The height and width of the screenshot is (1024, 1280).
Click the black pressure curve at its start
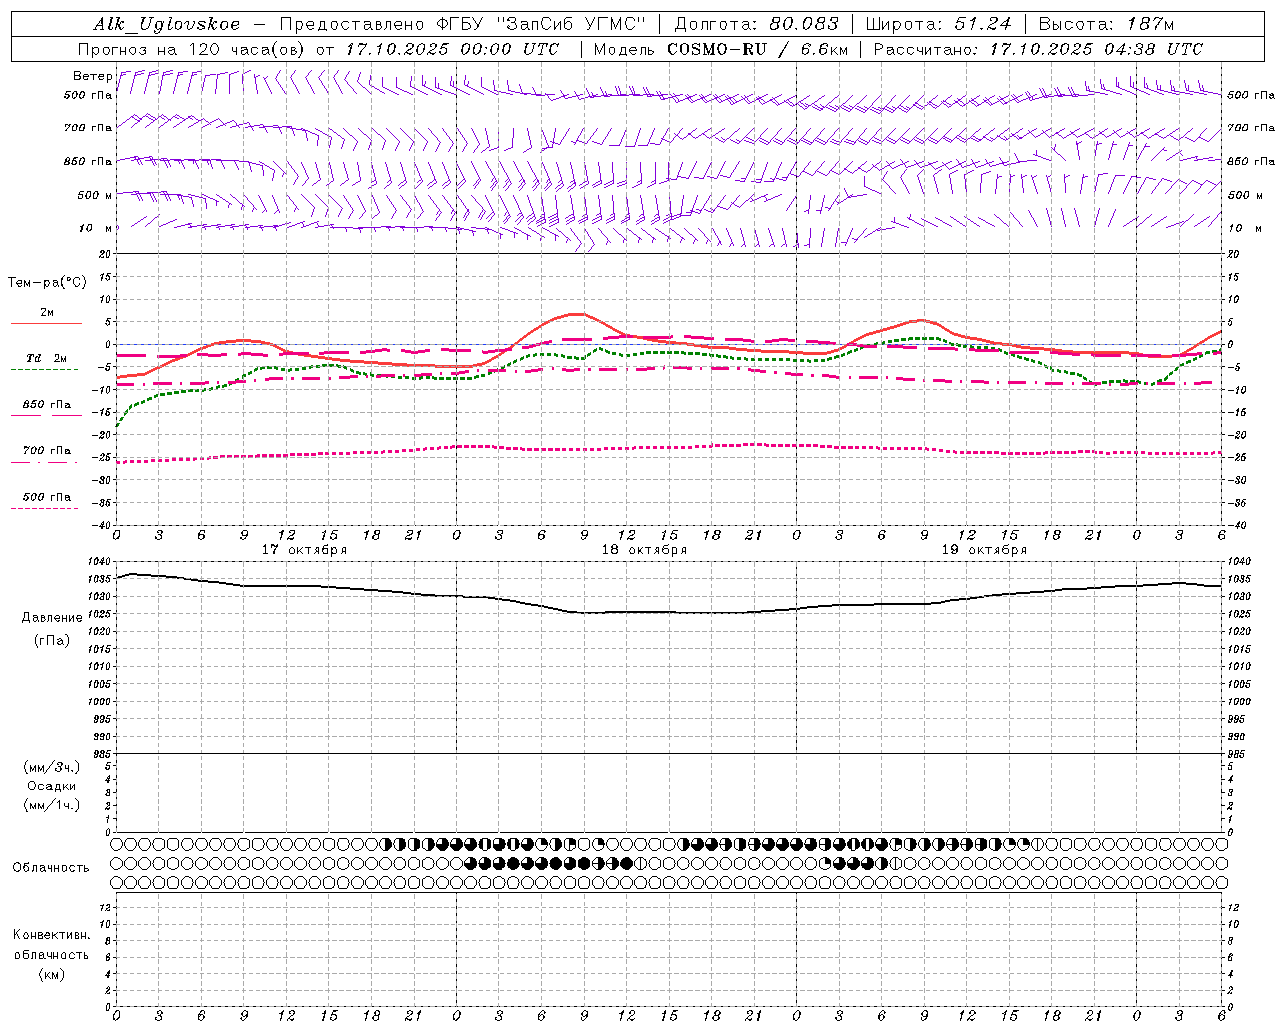(118, 578)
